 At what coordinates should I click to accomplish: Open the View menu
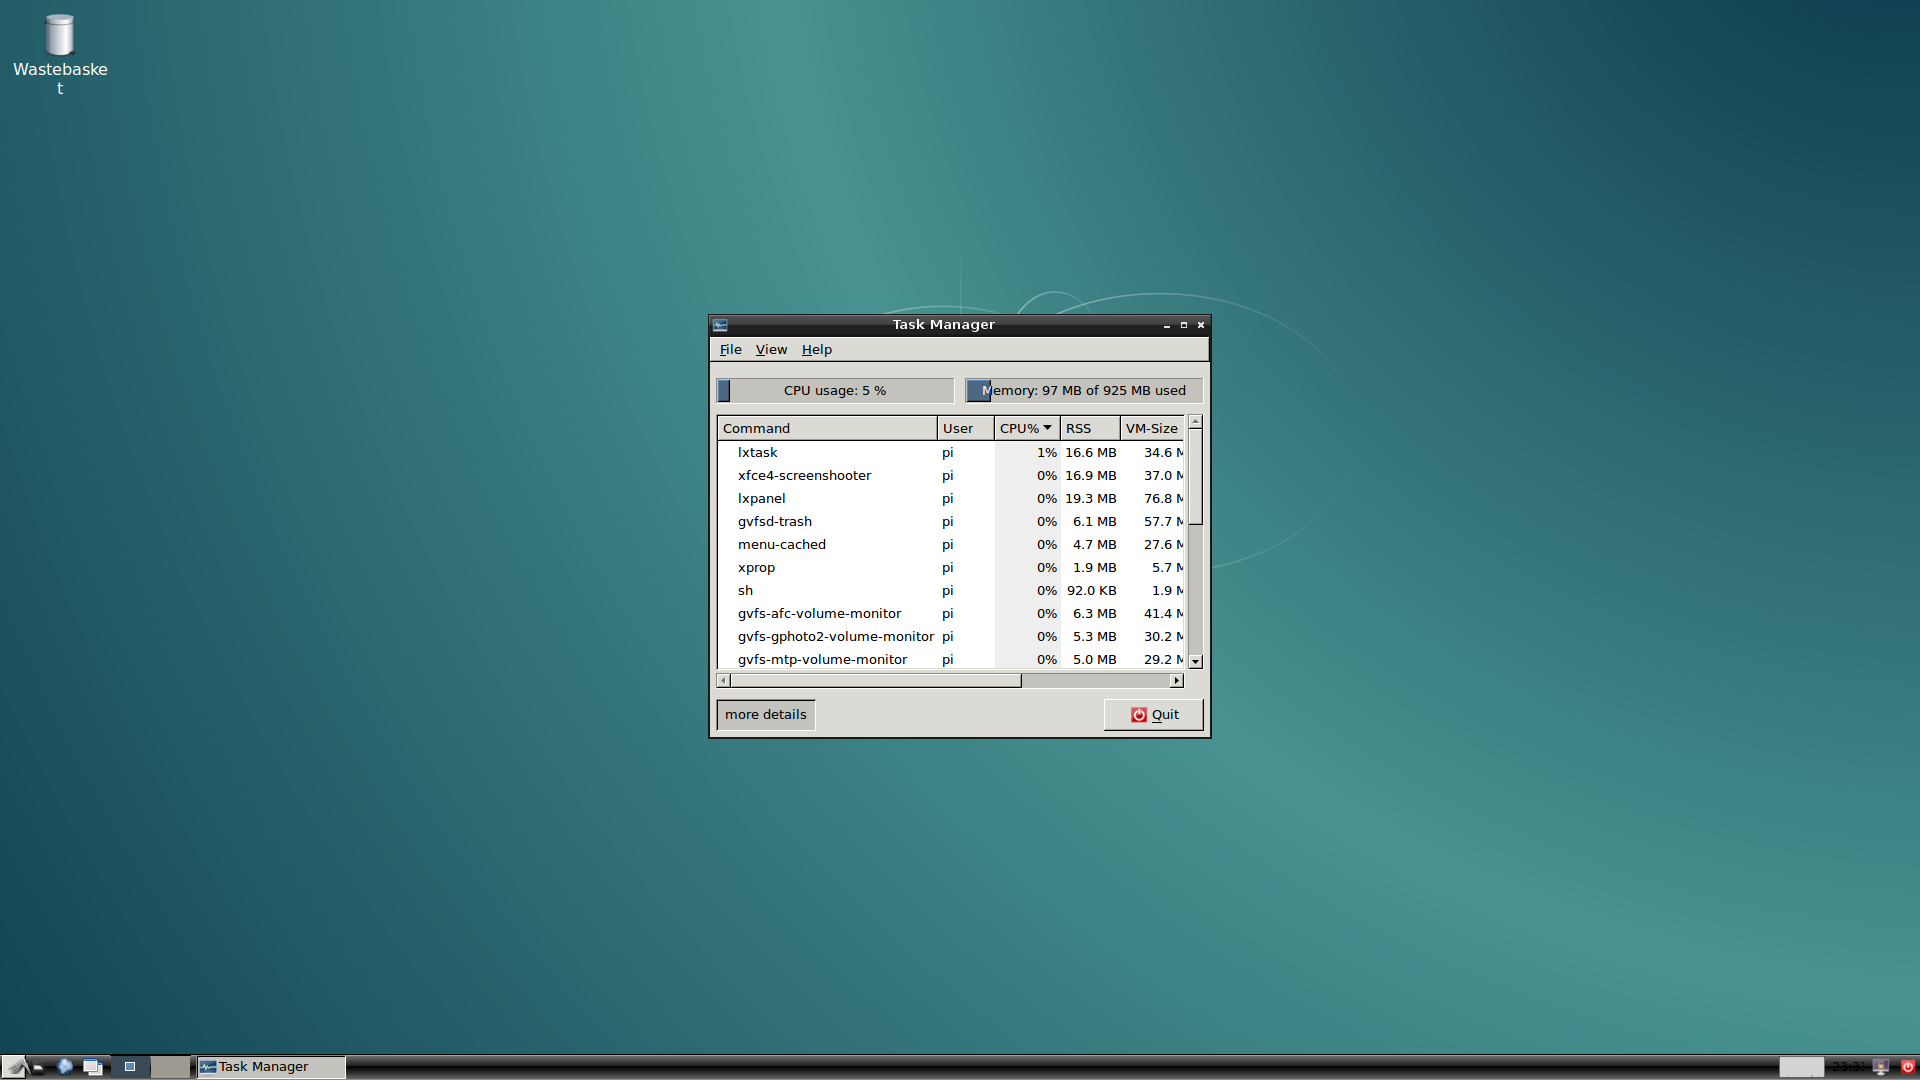tap(771, 350)
